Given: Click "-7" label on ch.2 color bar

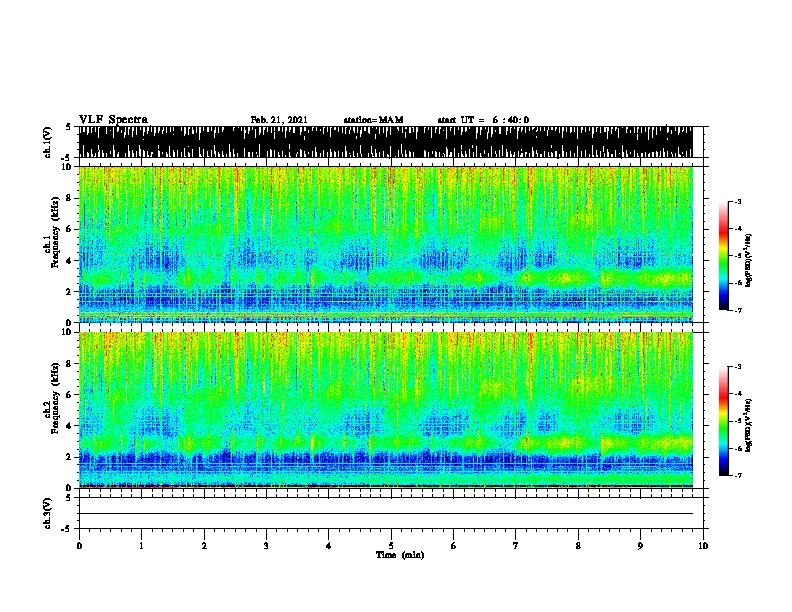Looking at the screenshot, I should point(737,475).
